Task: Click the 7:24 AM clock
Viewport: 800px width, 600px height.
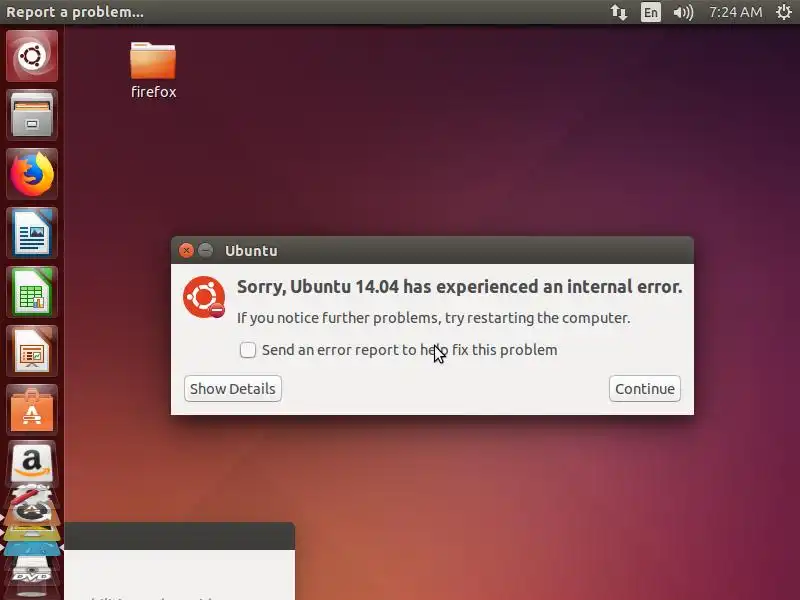Action: tap(735, 12)
